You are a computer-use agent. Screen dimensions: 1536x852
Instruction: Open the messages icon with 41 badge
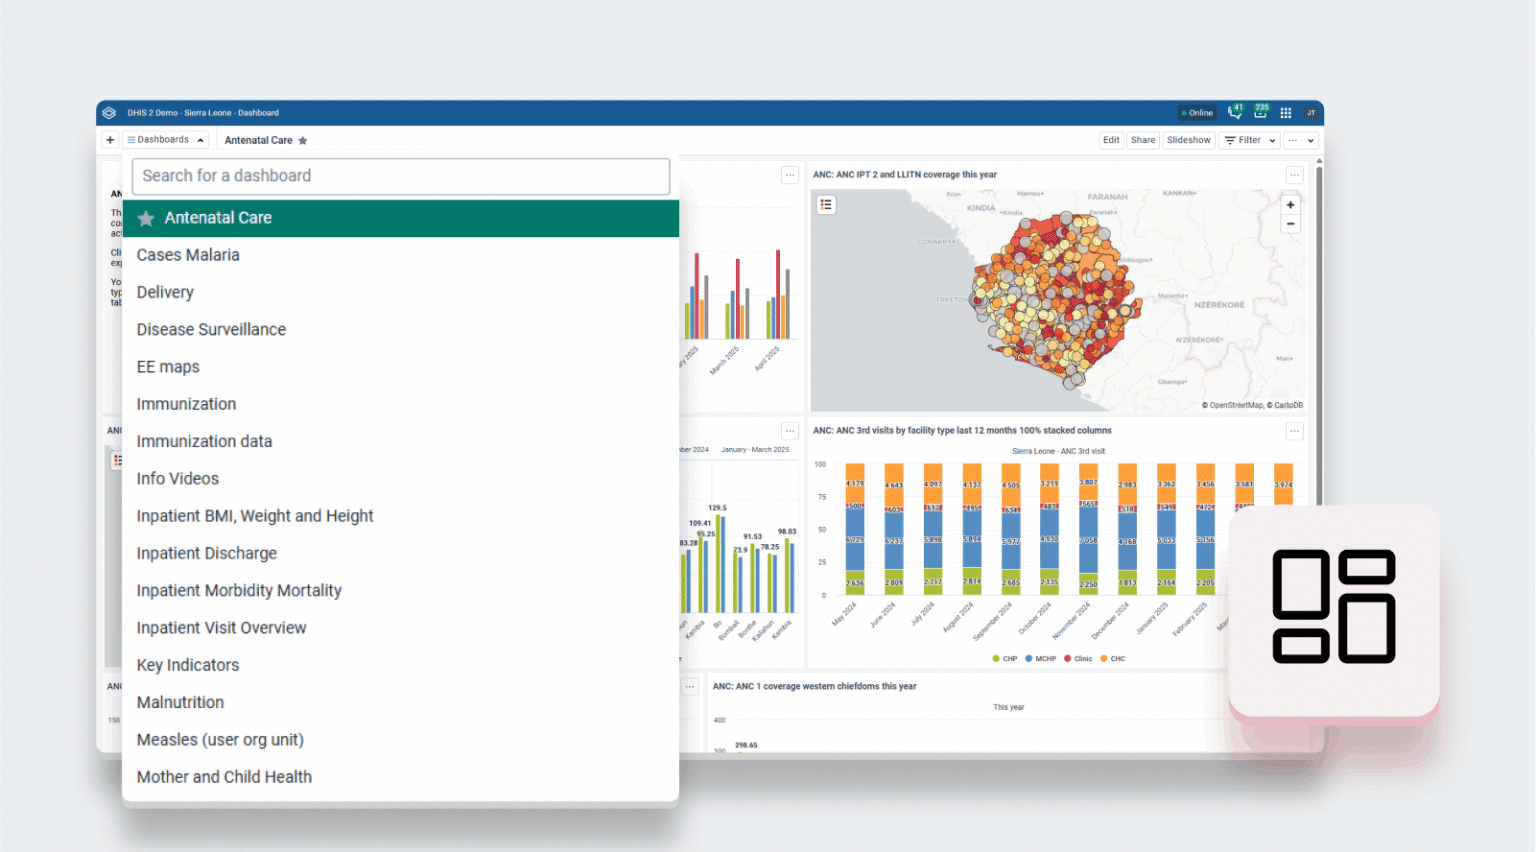tap(1235, 113)
